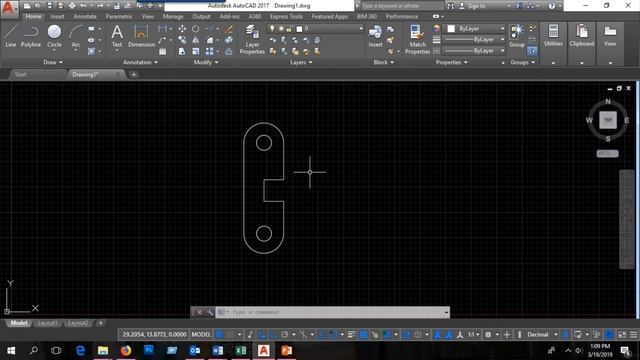The width and height of the screenshot is (640, 360).
Task: Select the Polyline tool
Action: tap(31, 36)
